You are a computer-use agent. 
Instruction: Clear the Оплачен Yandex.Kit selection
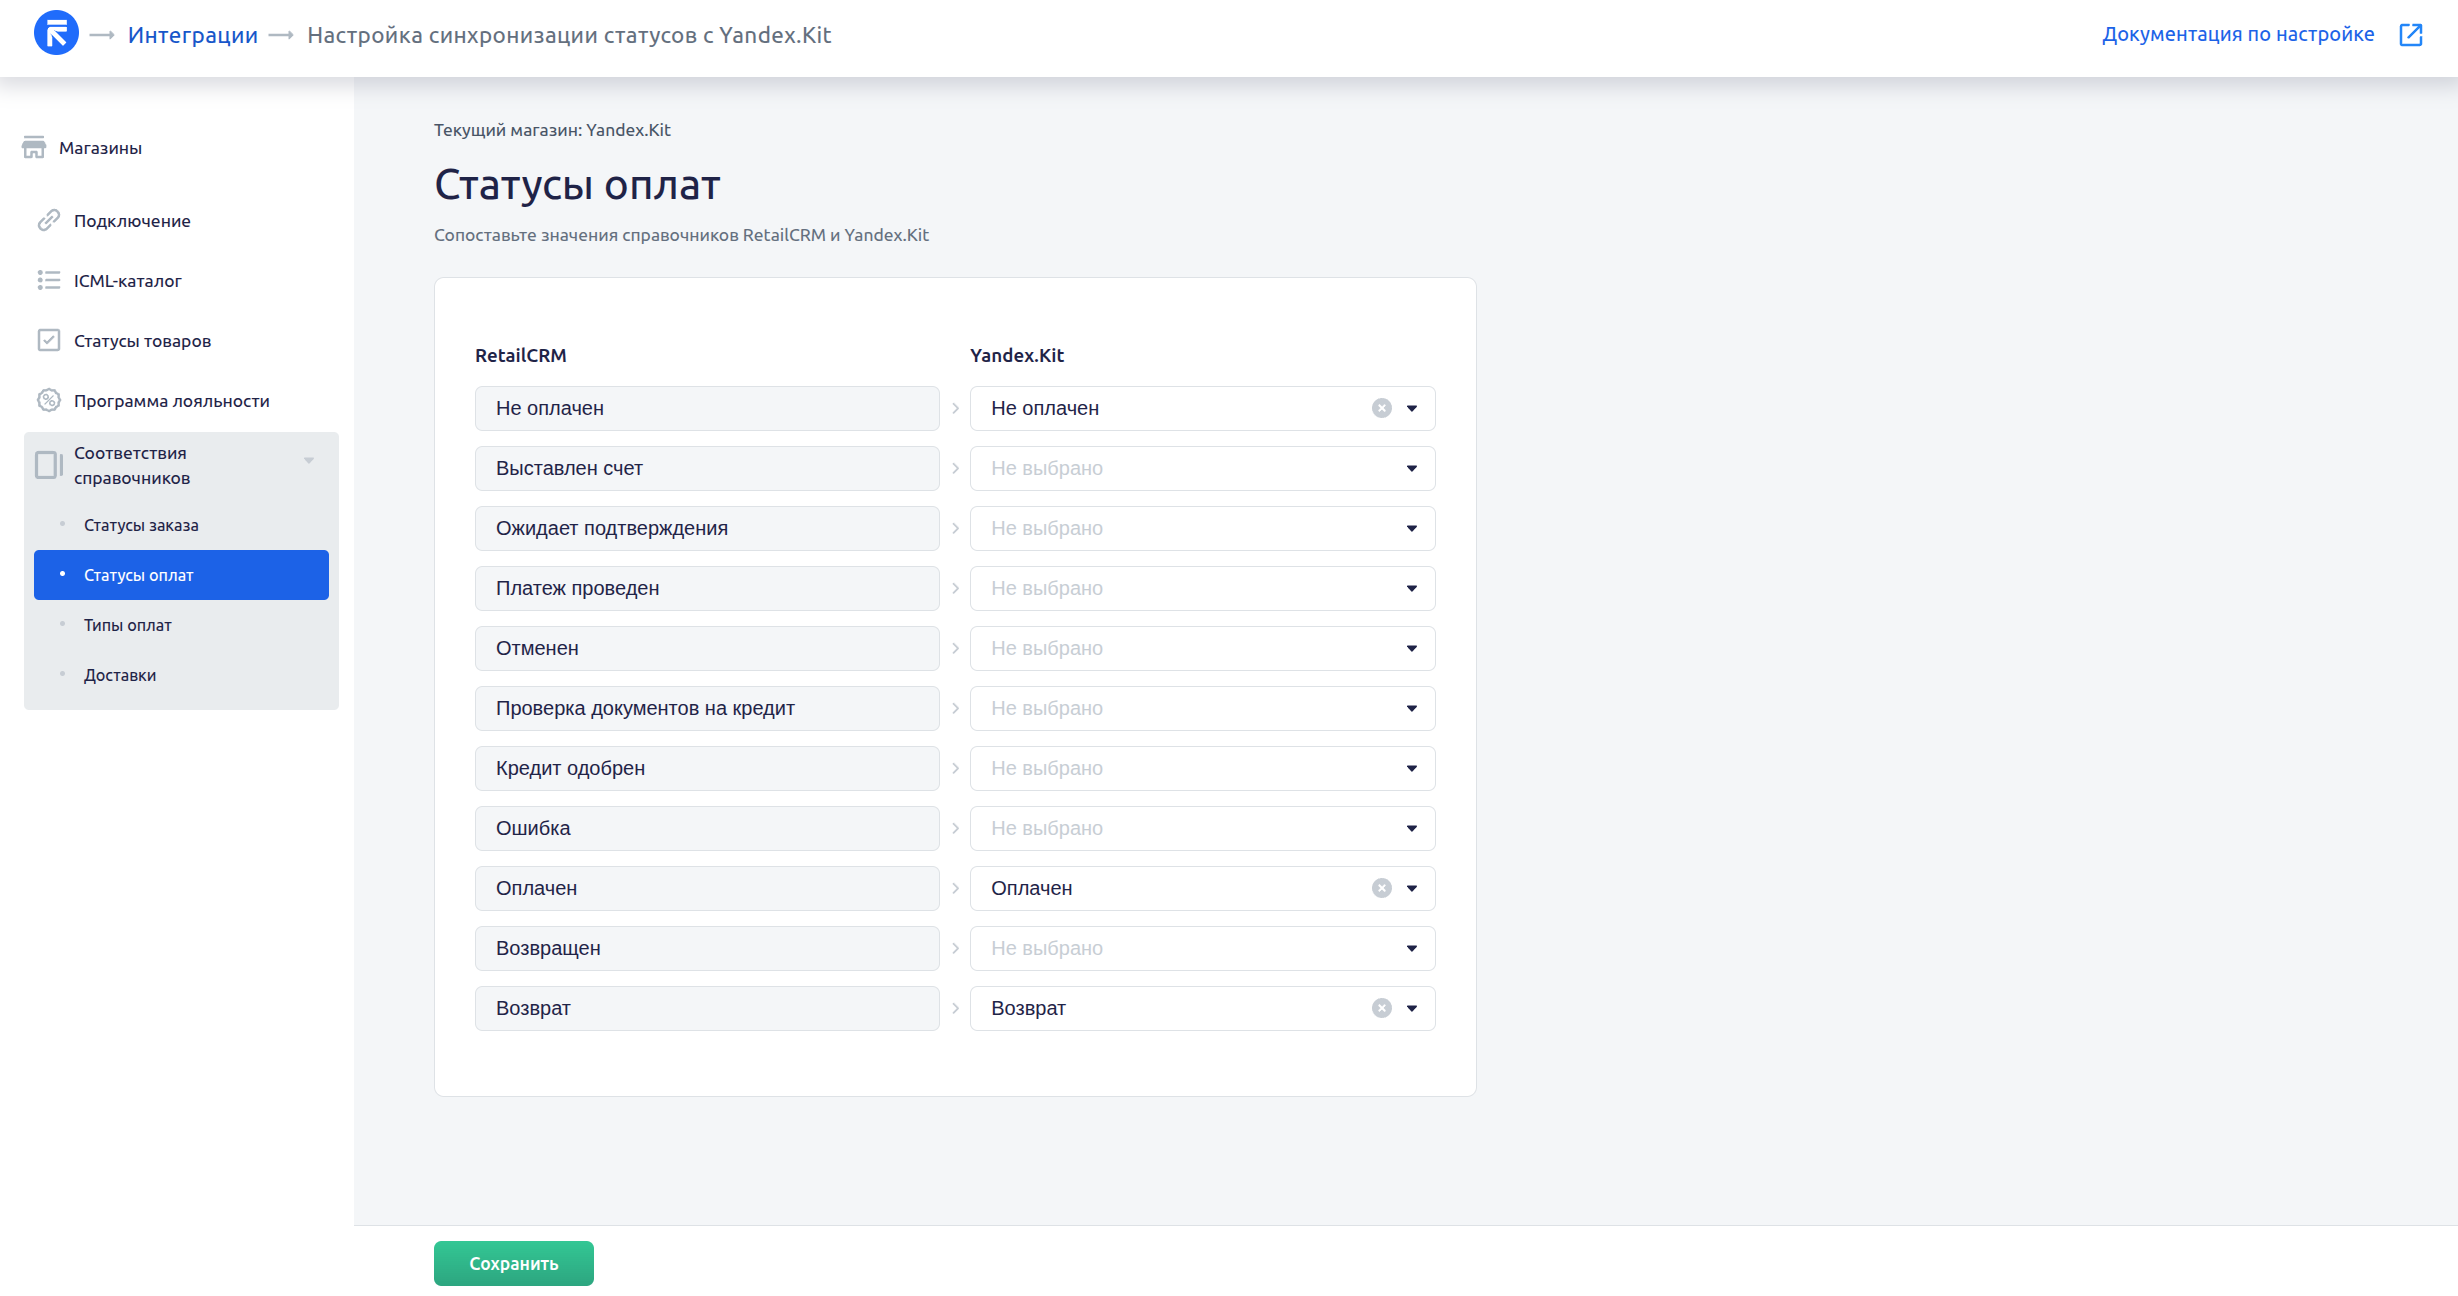[1382, 888]
